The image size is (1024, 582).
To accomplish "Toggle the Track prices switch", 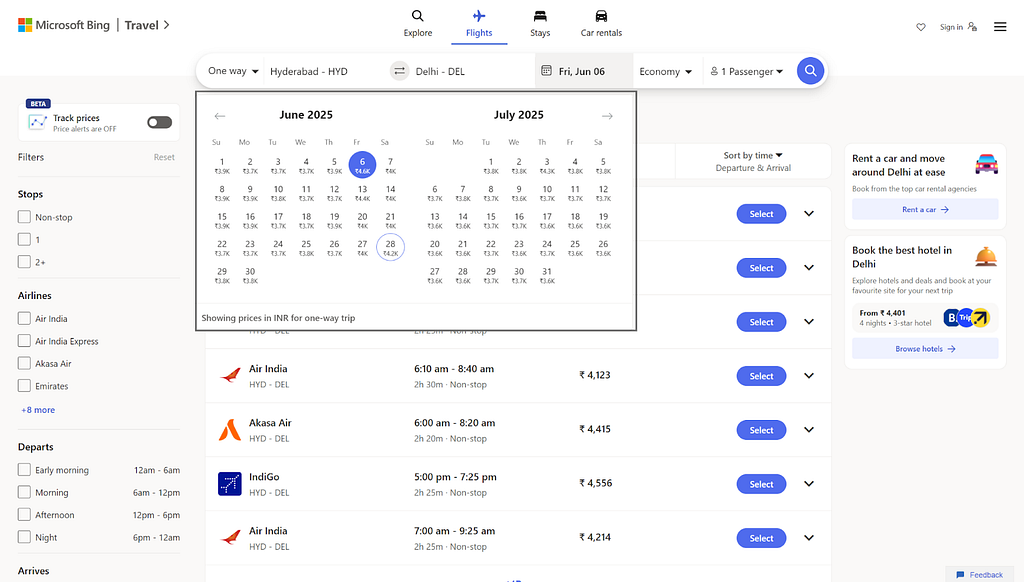I will tap(159, 122).
